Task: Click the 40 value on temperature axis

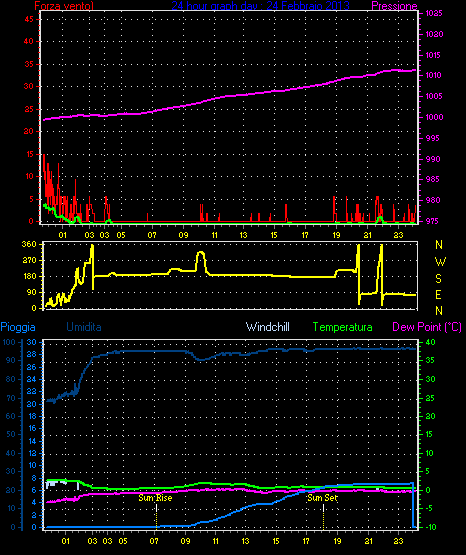Action: pos(430,342)
